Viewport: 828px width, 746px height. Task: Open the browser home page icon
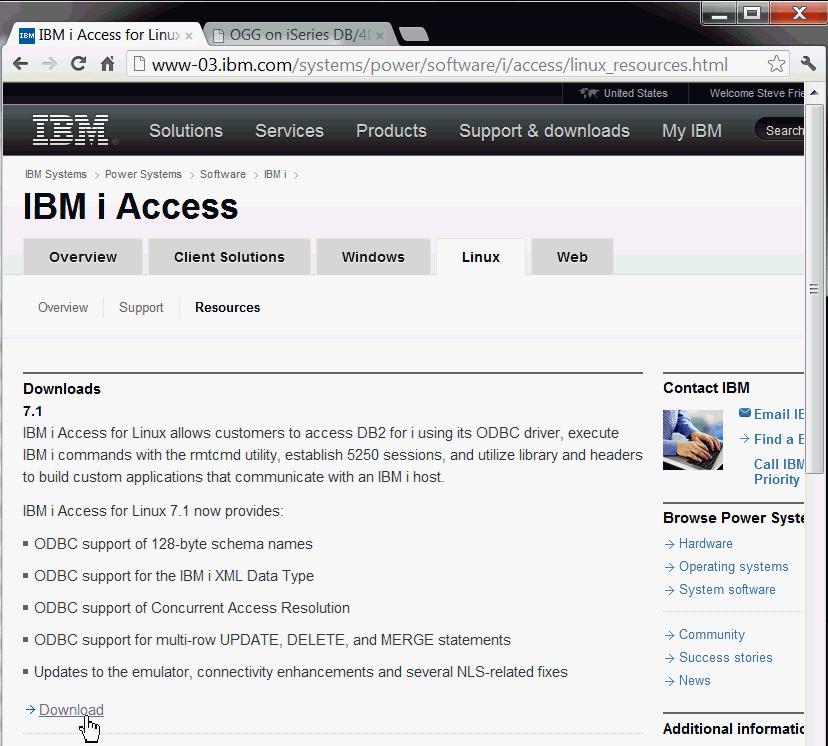point(108,64)
